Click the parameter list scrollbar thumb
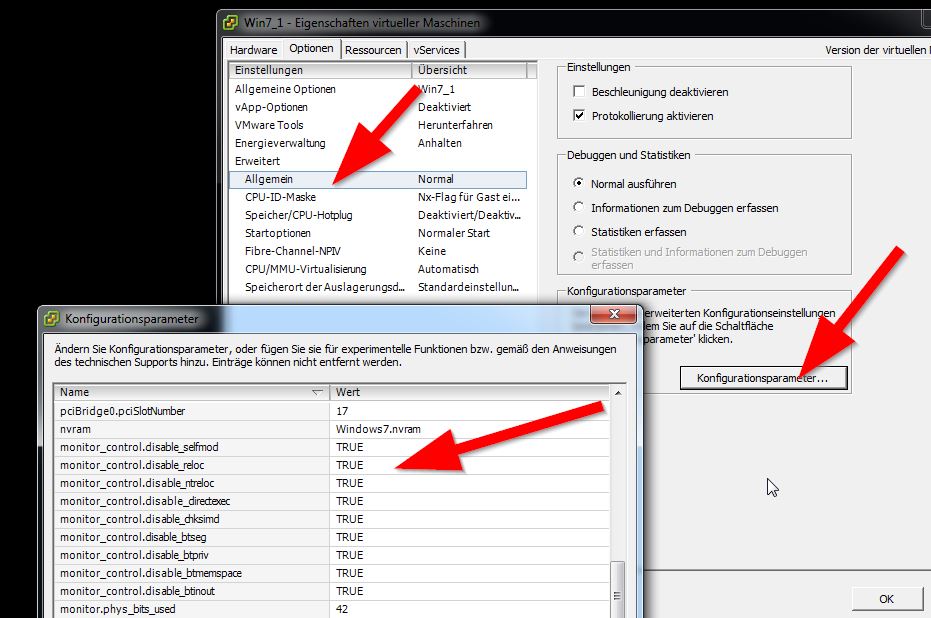The width and height of the screenshot is (931, 618). pyautogui.click(x=618, y=589)
